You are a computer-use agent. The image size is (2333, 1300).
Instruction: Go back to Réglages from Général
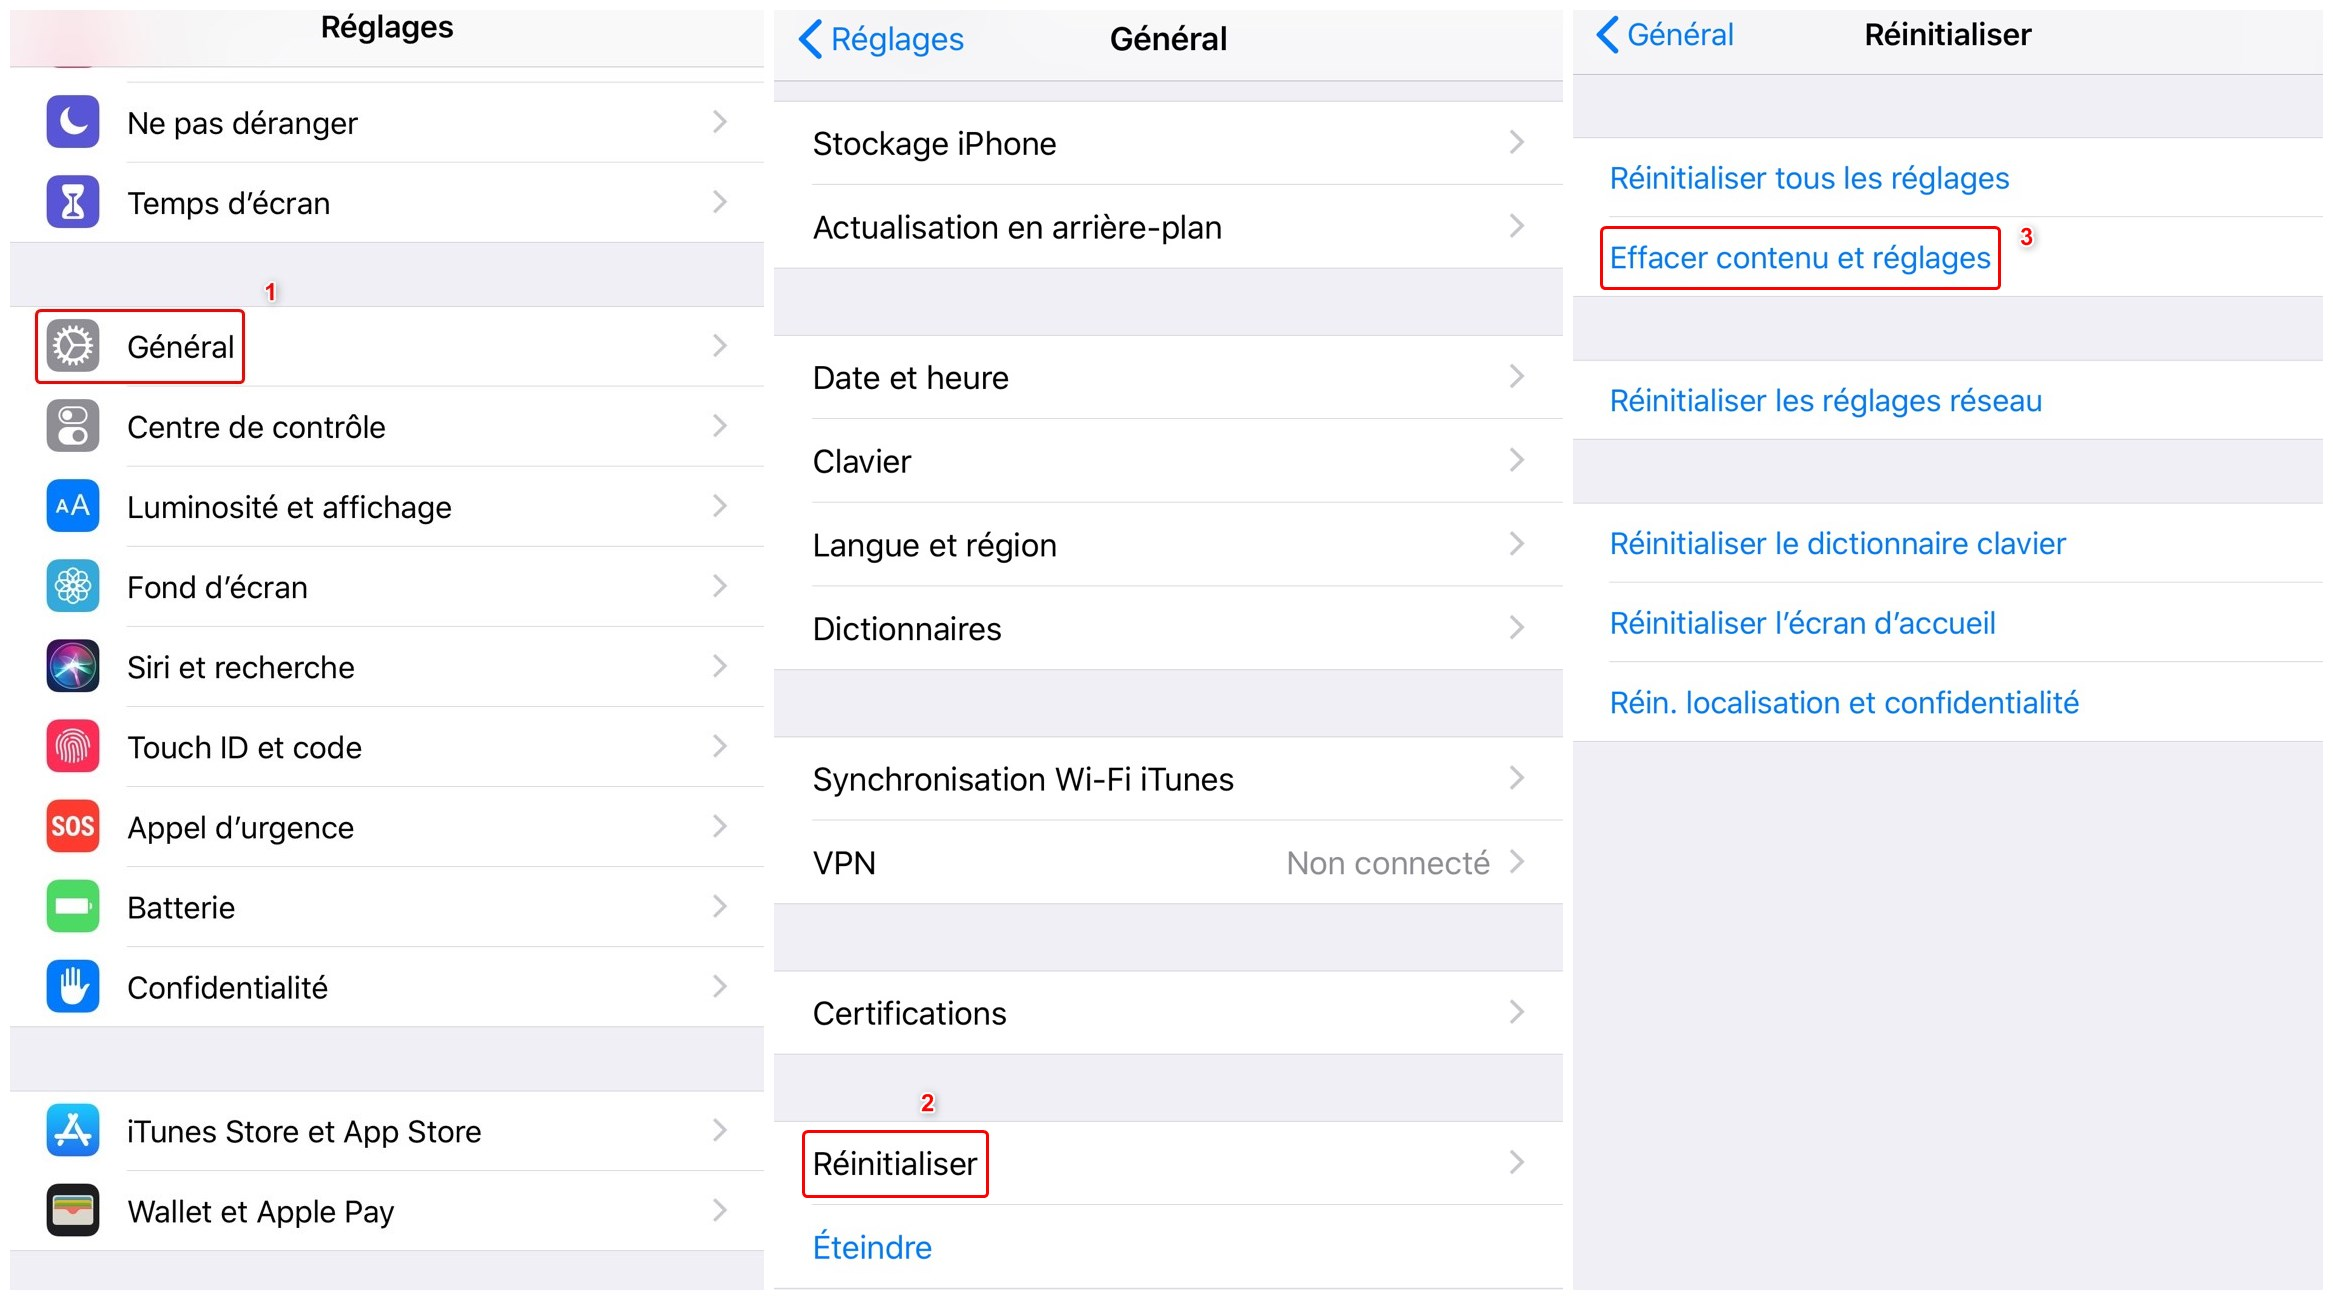(881, 39)
